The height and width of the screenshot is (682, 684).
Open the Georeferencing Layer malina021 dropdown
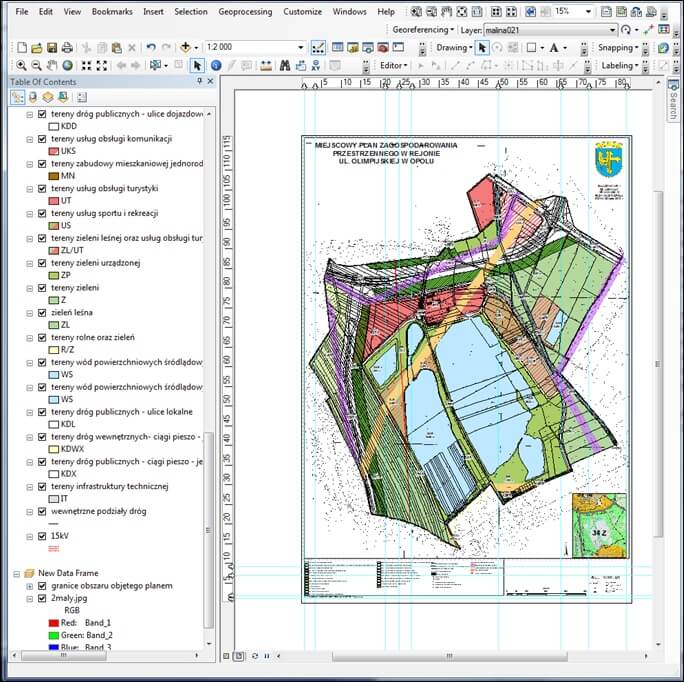coord(612,30)
